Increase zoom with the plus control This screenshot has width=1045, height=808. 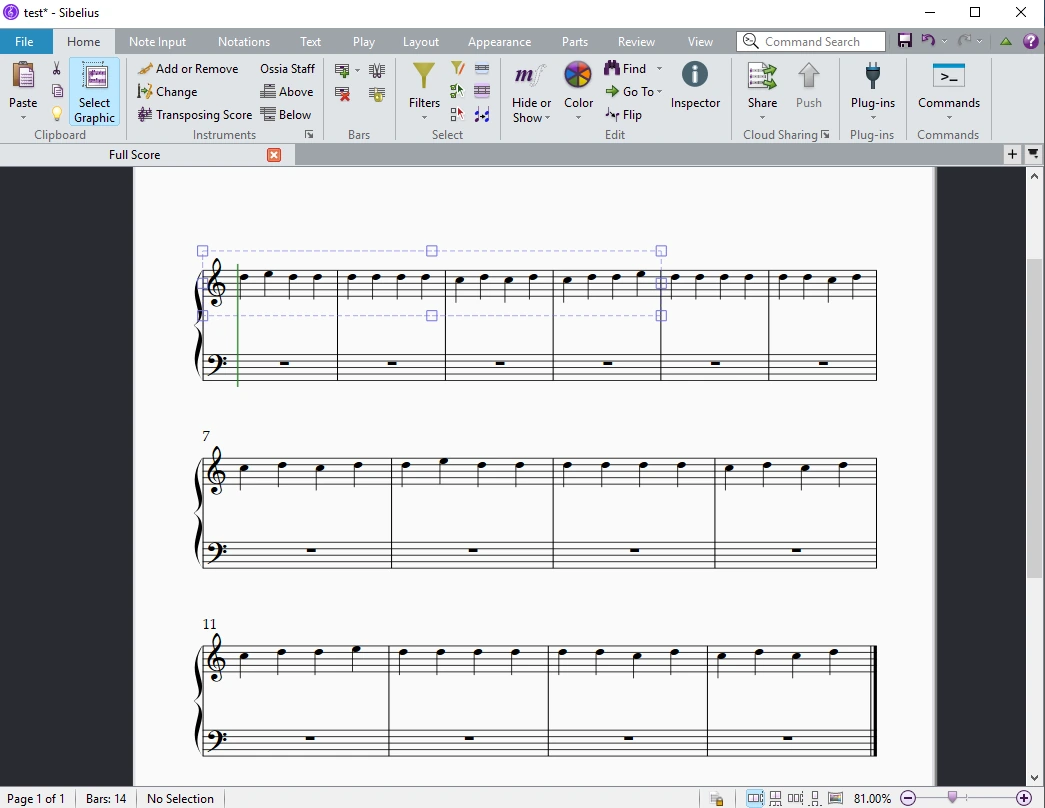[1024, 798]
